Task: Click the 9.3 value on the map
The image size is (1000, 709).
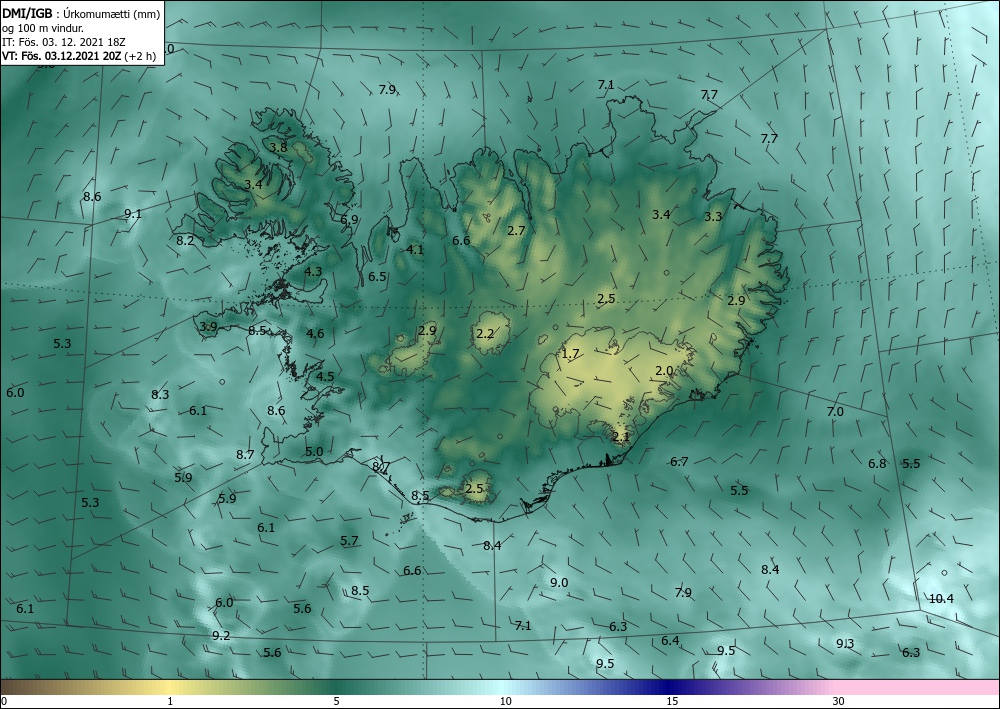Action: tap(845, 644)
